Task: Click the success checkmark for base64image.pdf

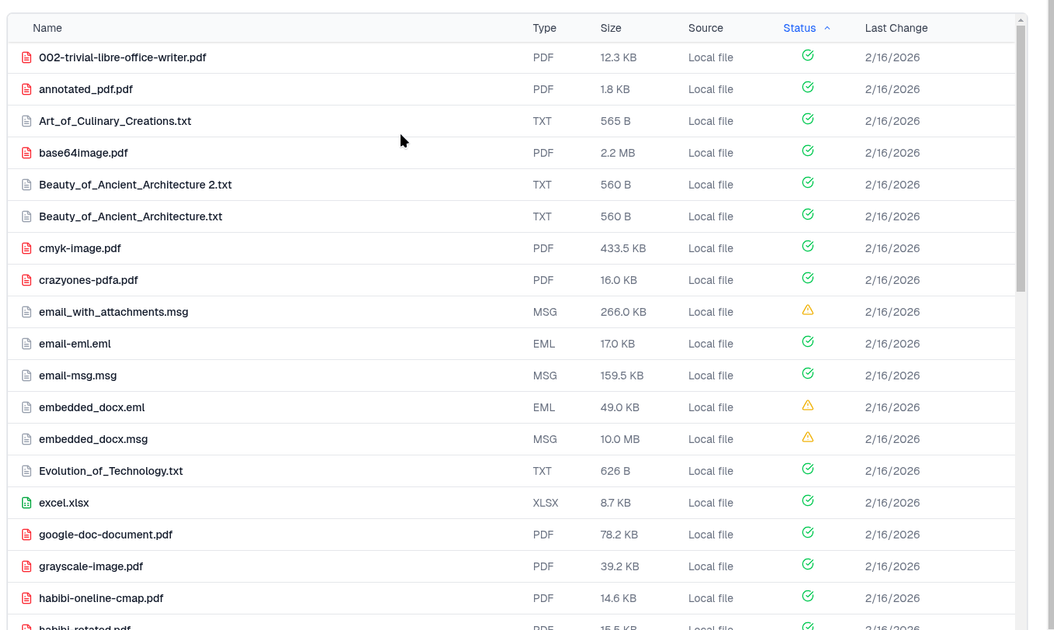Action: point(807,151)
